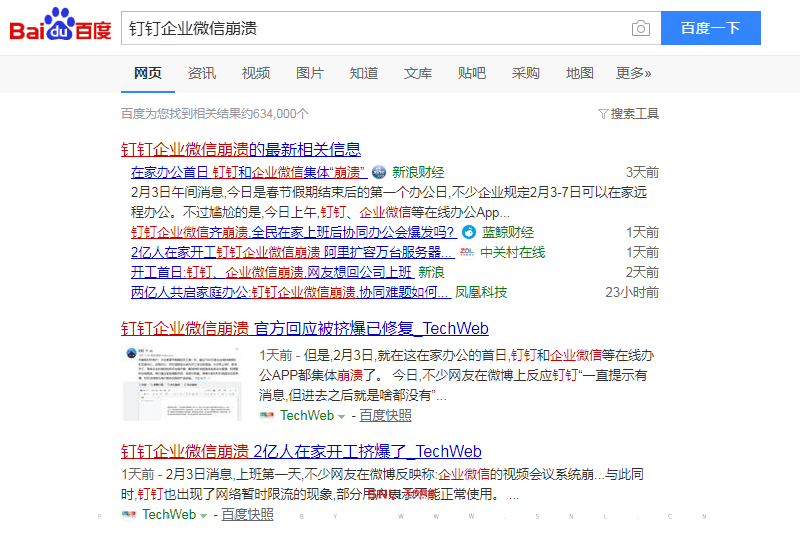Switch to the 地图 tab
800x533 pixels.
click(x=580, y=73)
